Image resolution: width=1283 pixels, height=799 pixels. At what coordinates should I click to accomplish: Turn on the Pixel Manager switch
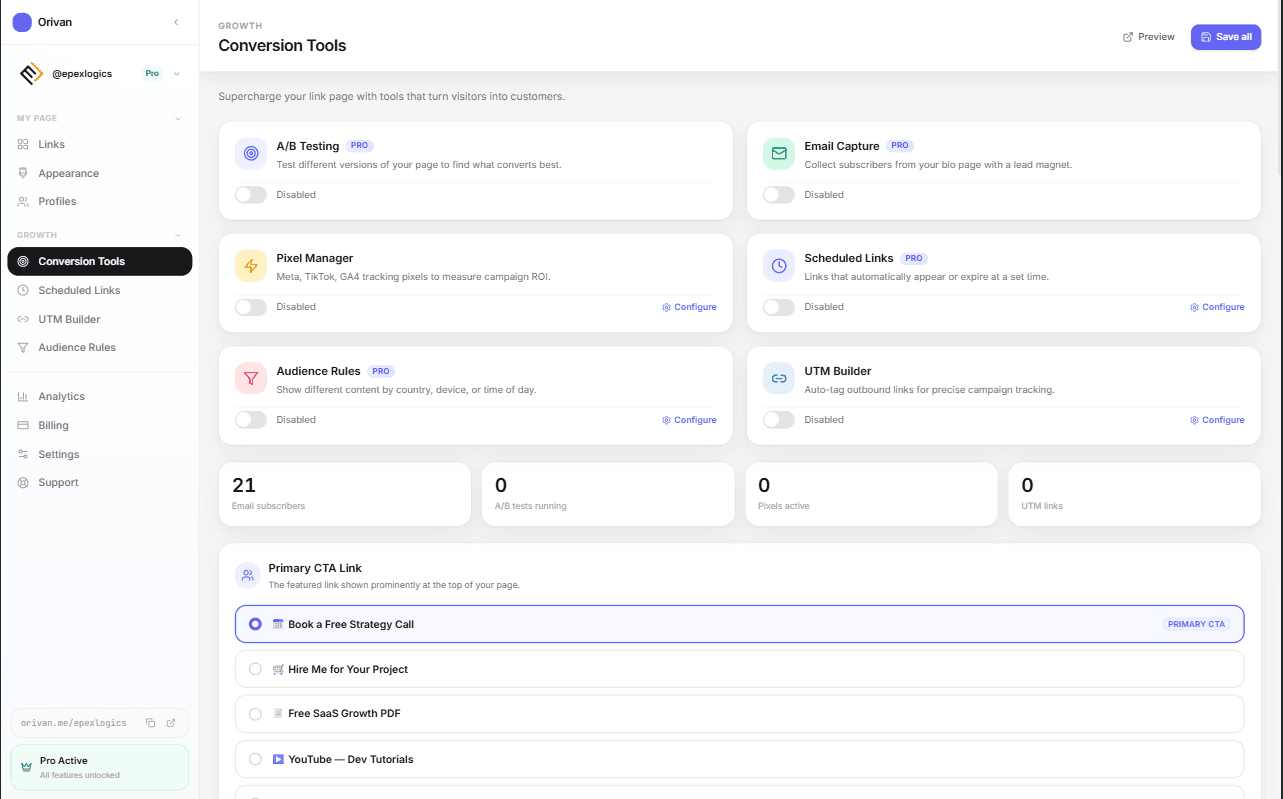(251, 307)
